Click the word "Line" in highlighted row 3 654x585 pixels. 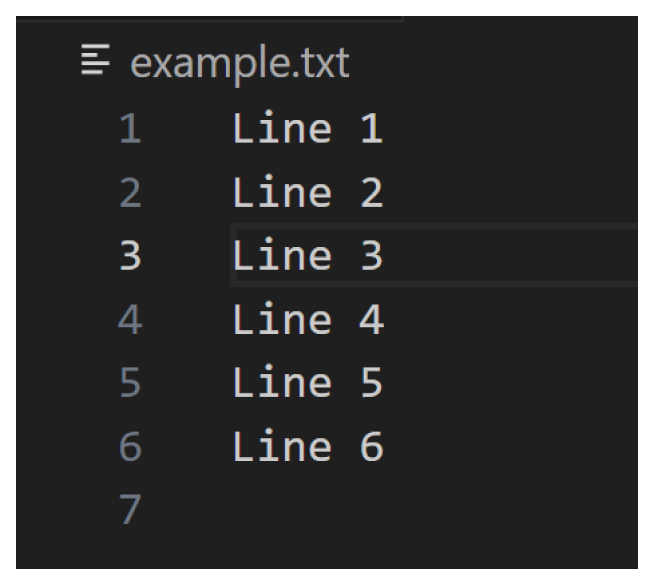pyautogui.click(x=282, y=256)
